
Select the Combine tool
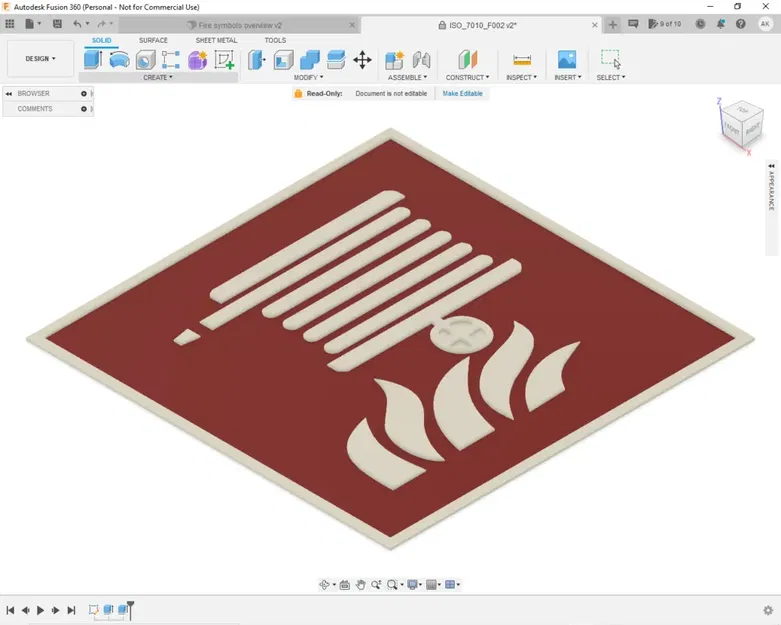point(310,60)
